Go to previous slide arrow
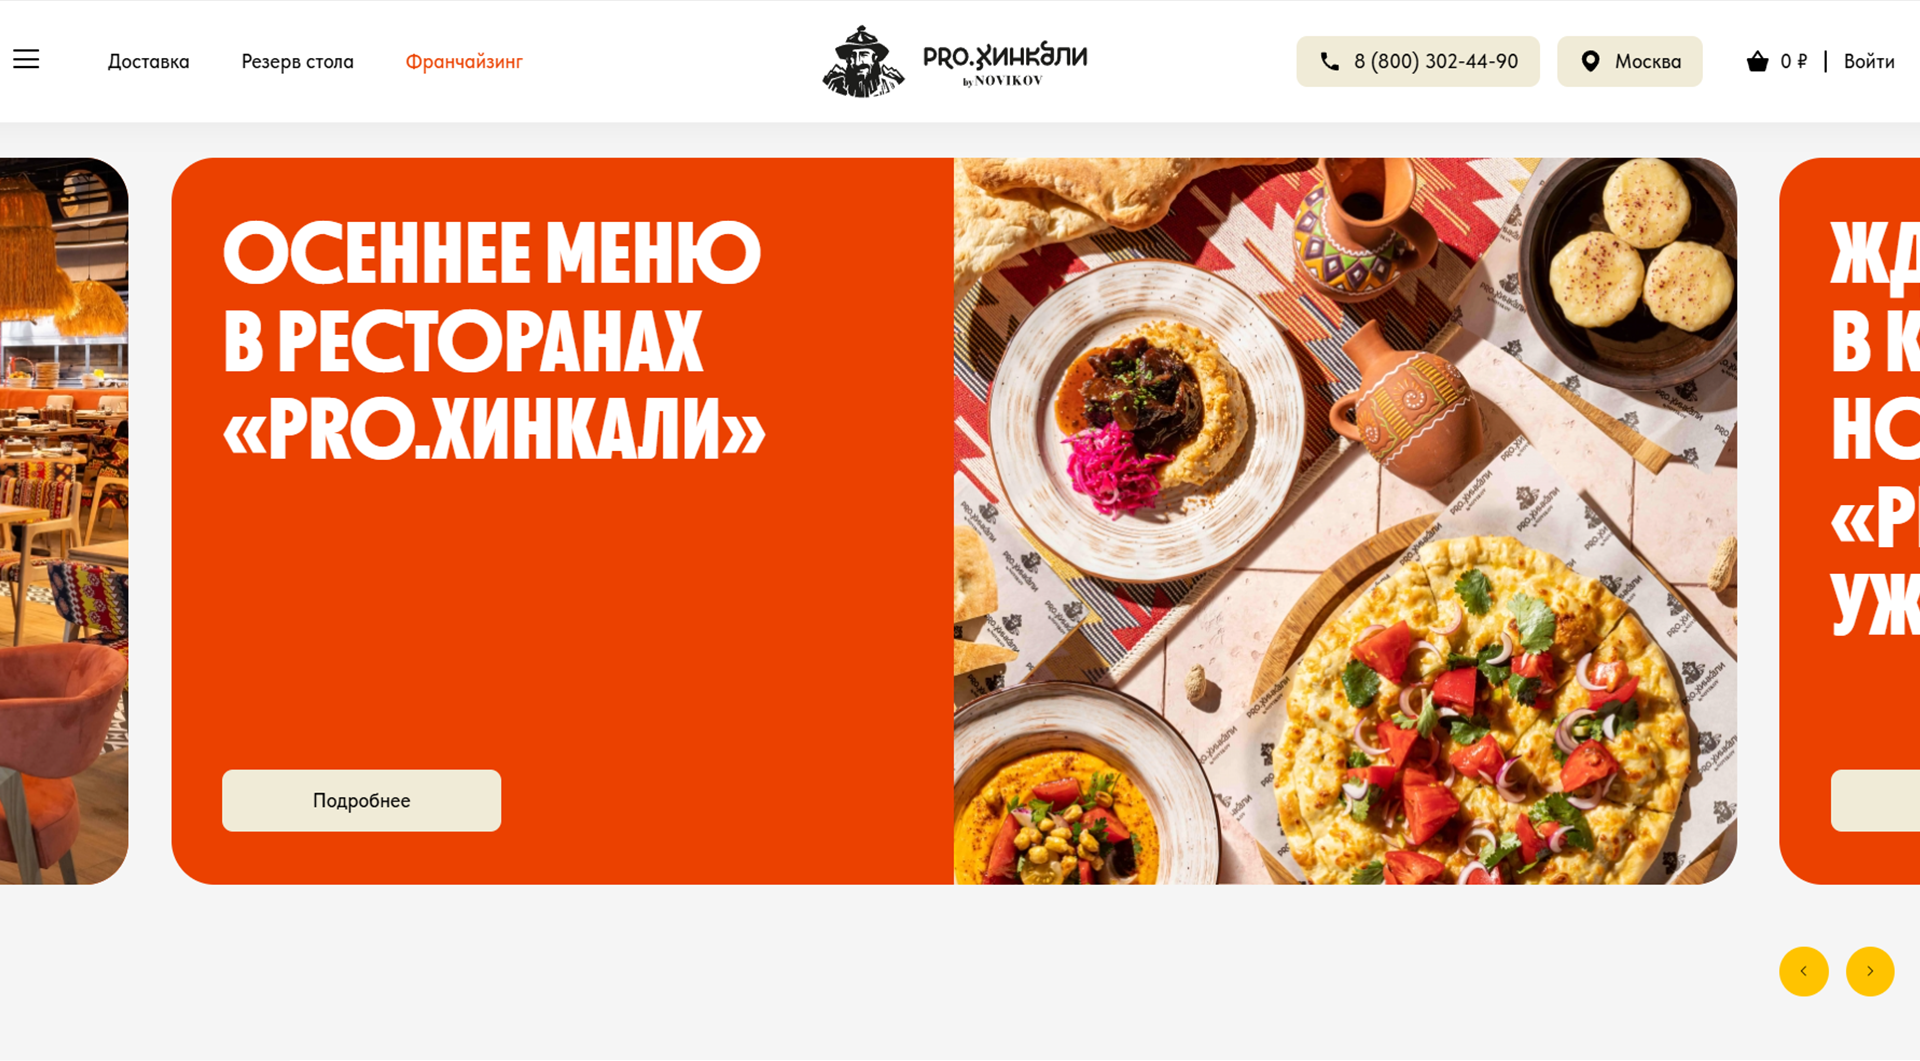Image resolution: width=1920 pixels, height=1061 pixels. coord(1804,971)
